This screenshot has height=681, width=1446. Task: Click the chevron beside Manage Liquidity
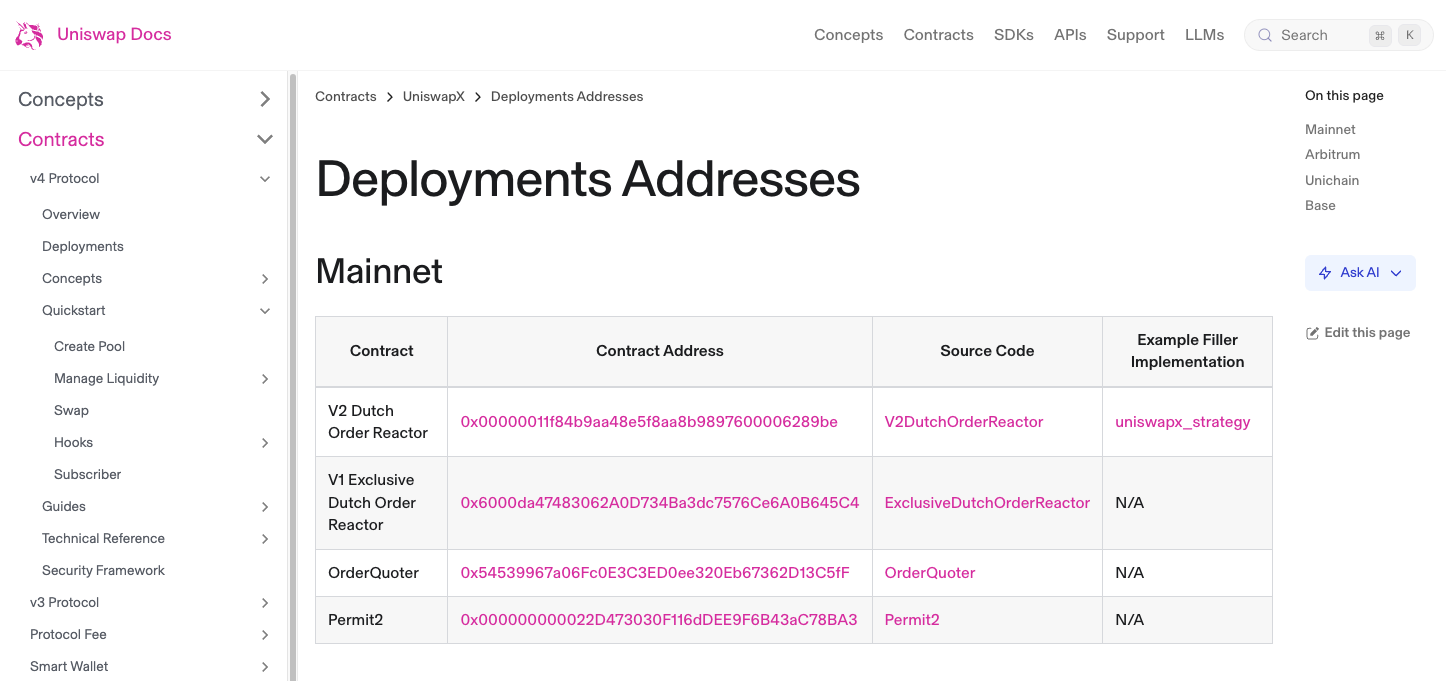pyautogui.click(x=265, y=378)
